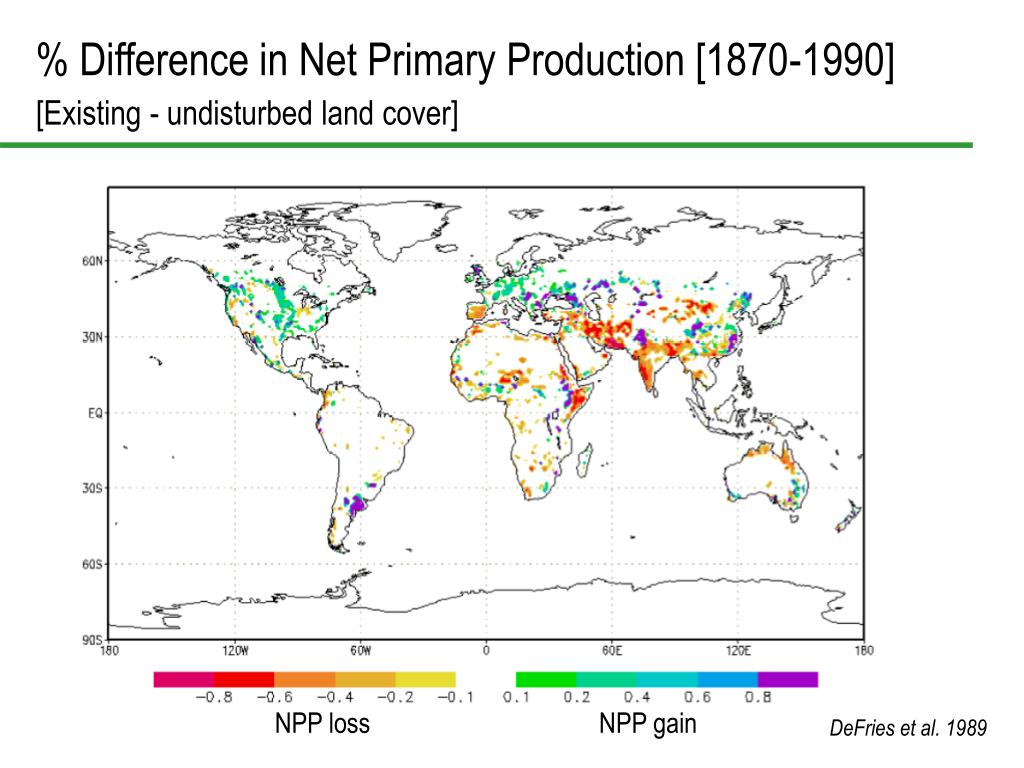1024x768 pixels.
Task: Click the 'EQ' equator label
Action: coord(95,413)
